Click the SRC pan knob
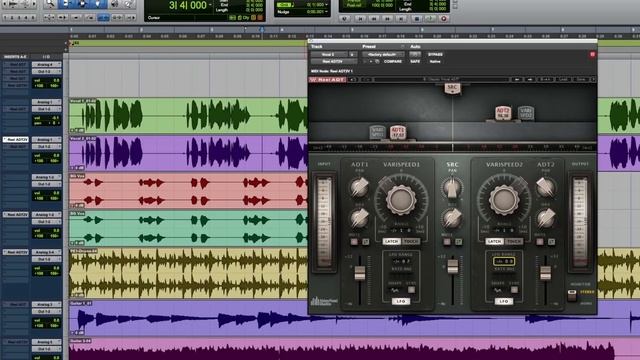Screen dimensions: 640x360 452,187
